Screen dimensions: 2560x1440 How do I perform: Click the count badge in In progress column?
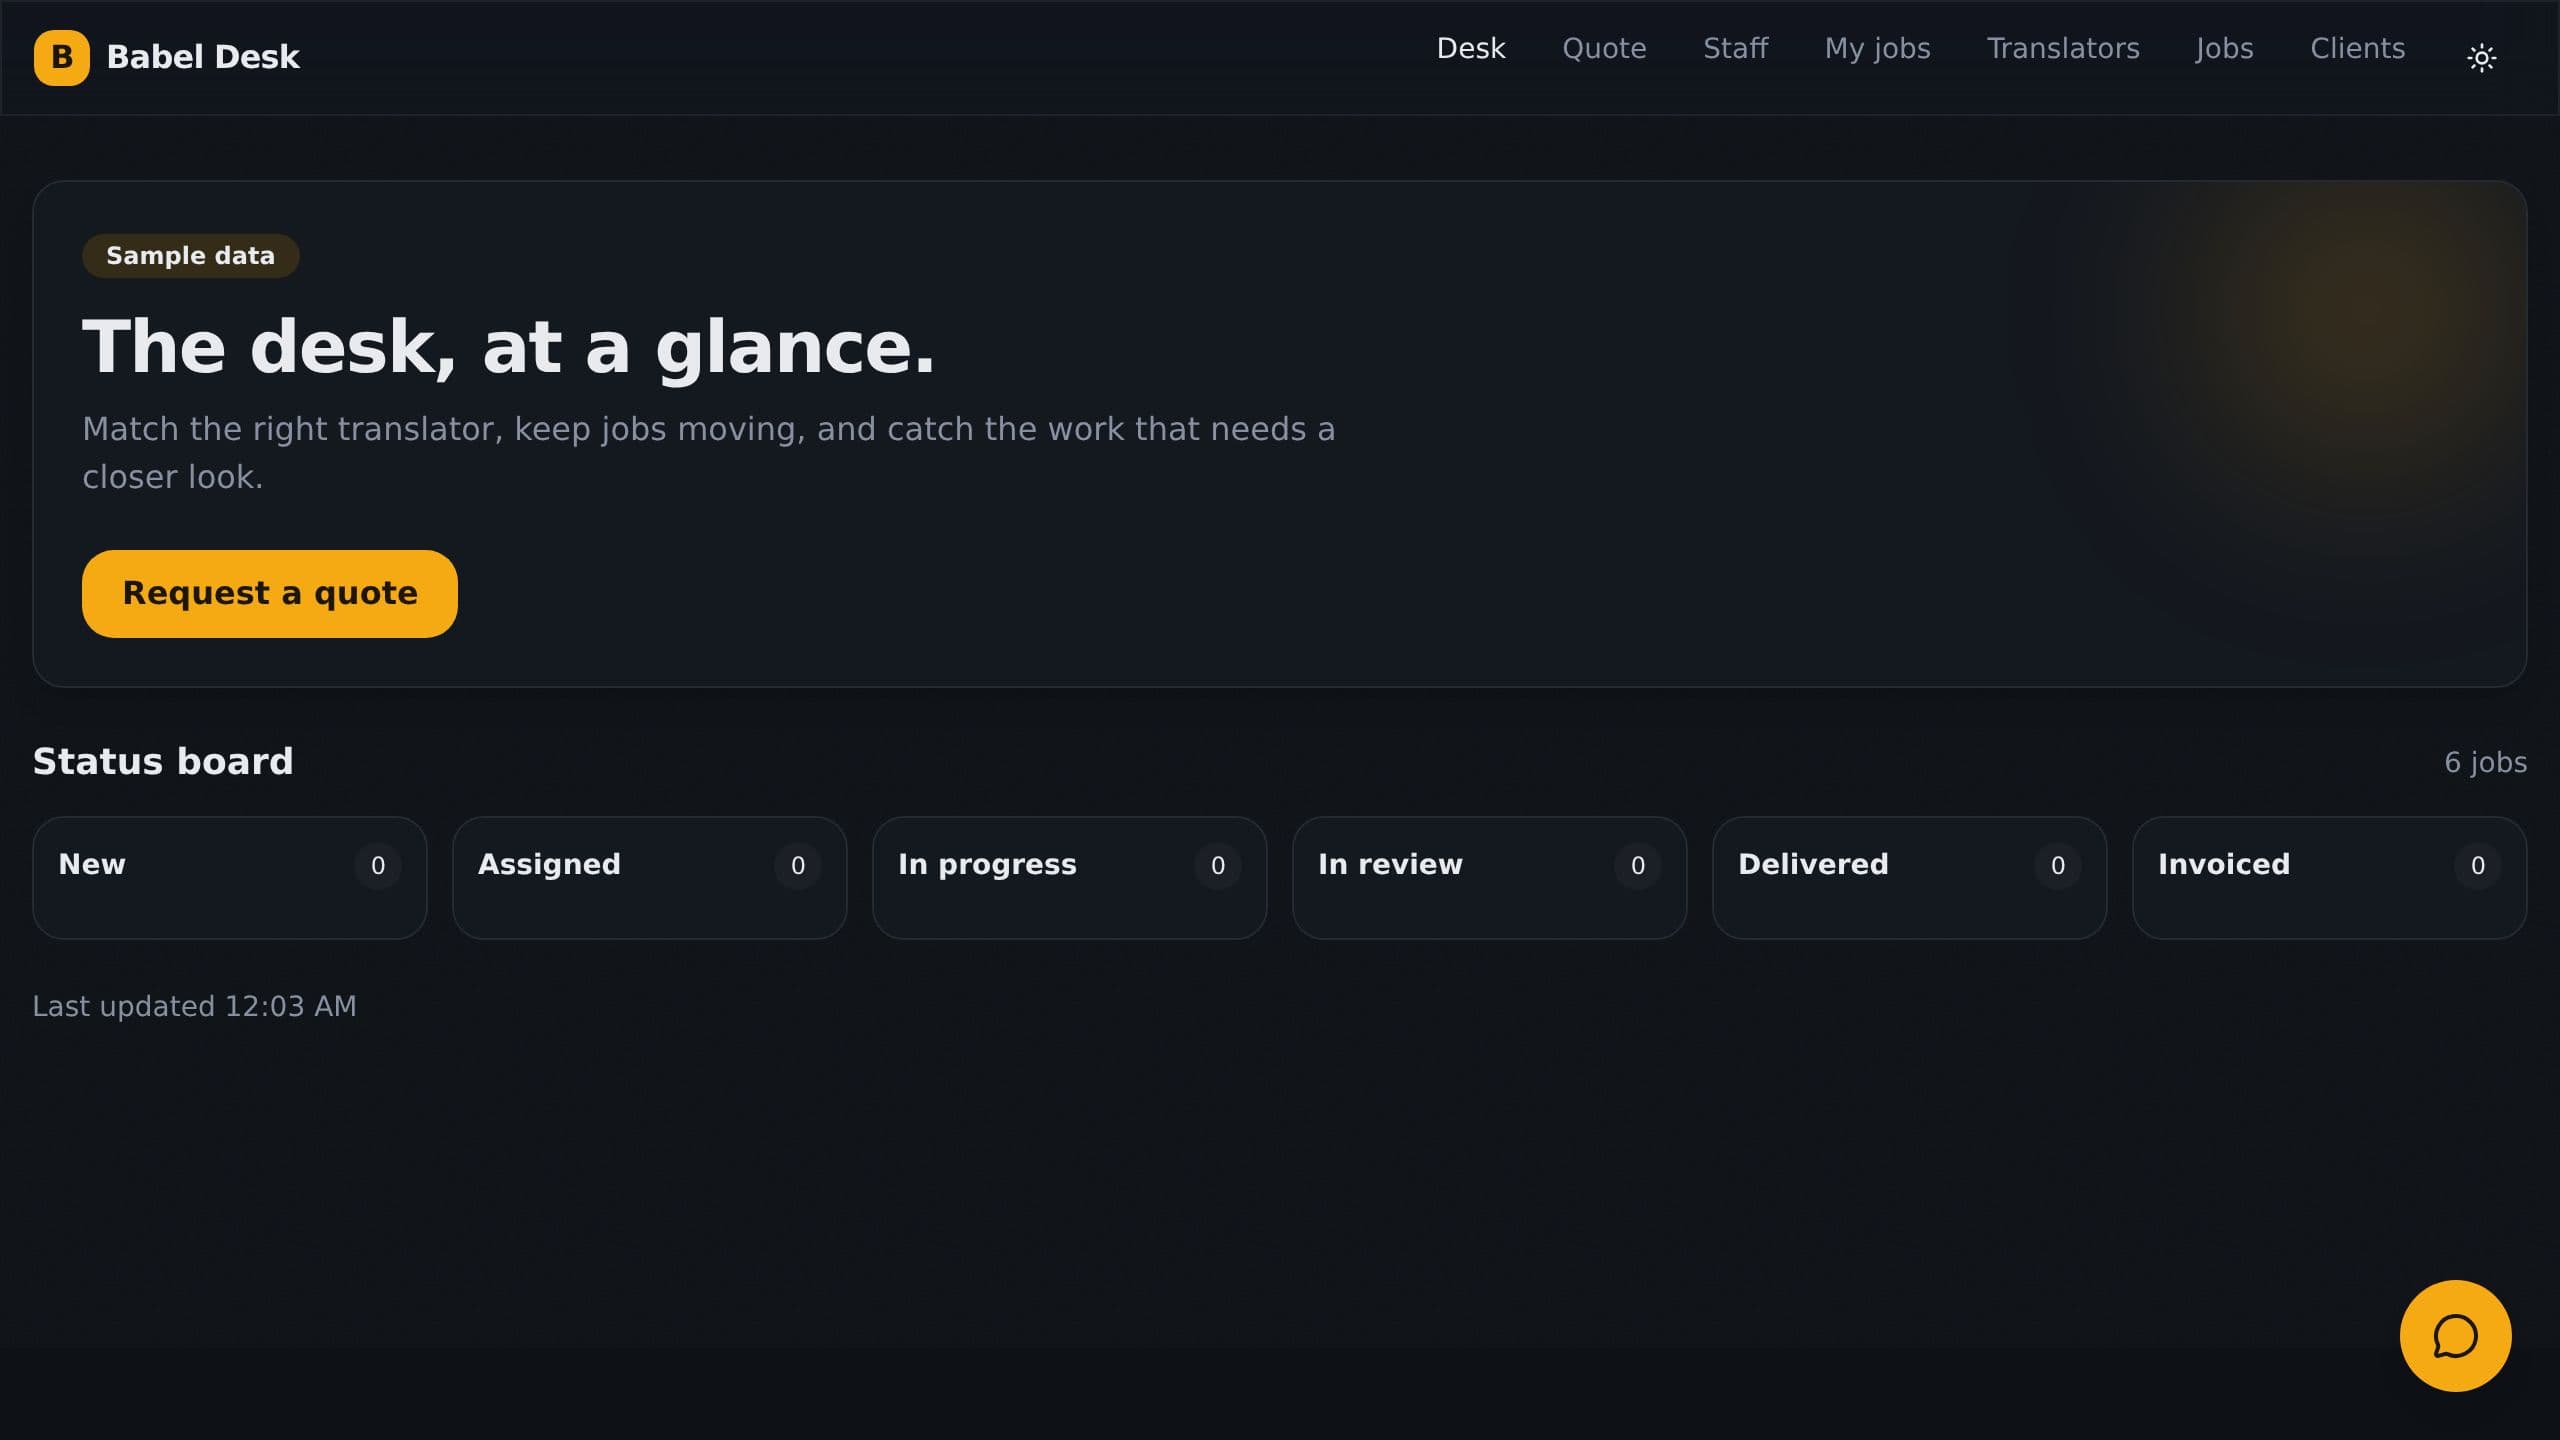pyautogui.click(x=1218, y=865)
